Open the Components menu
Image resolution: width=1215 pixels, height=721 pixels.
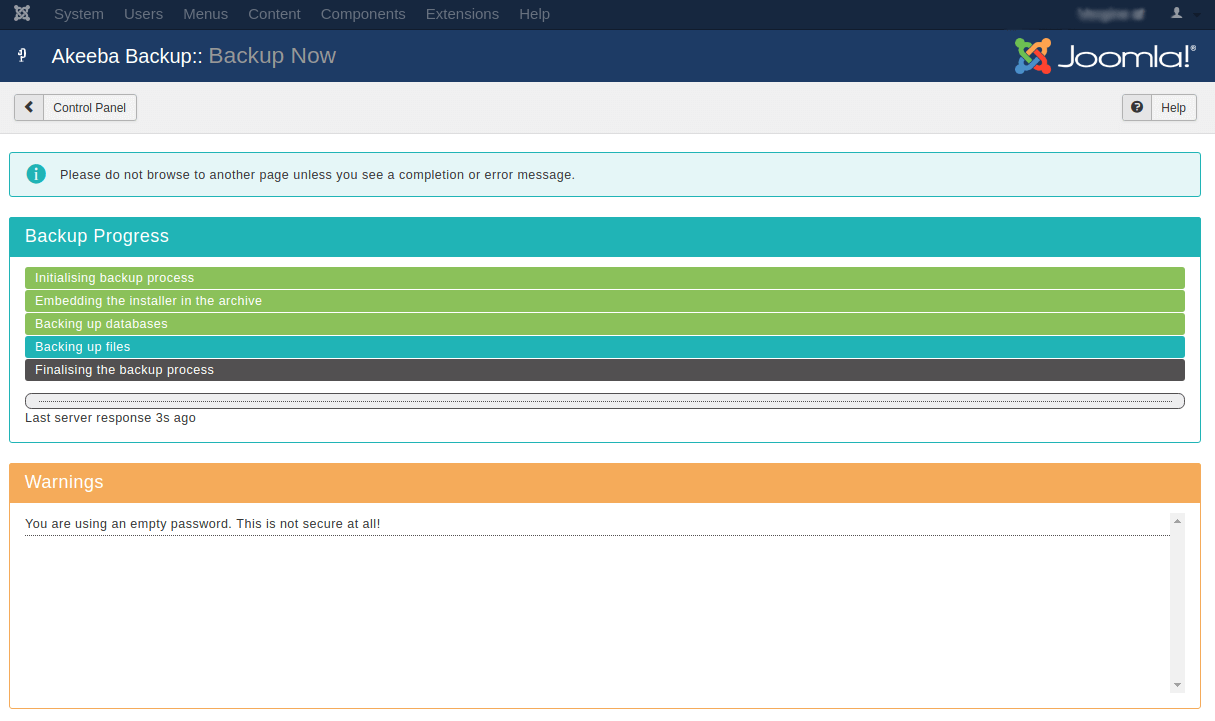(363, 14)
